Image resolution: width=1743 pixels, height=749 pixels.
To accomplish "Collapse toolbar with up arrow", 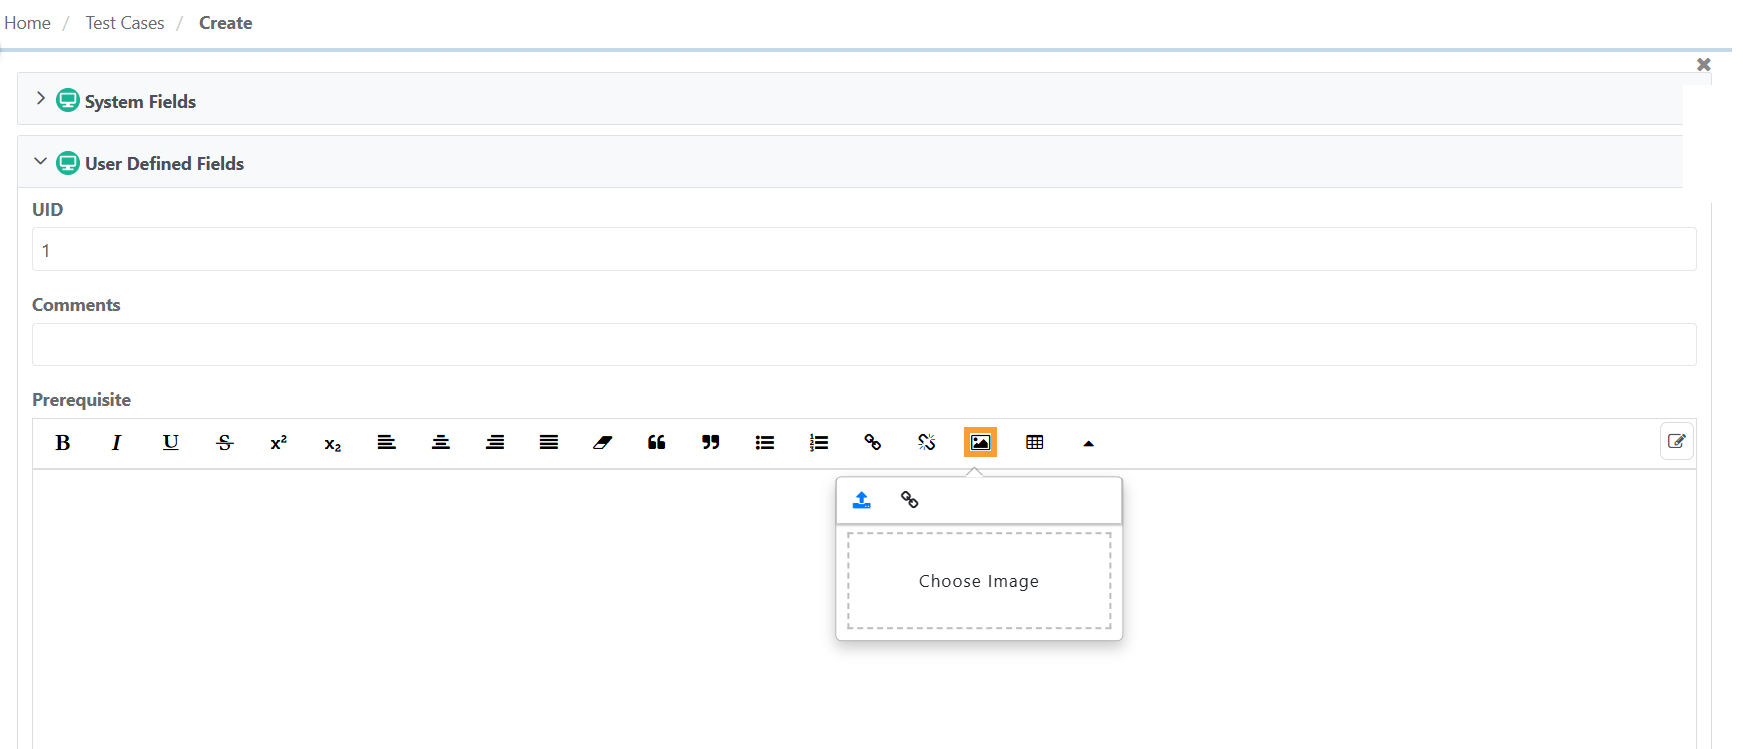I will pos(1088,443).
